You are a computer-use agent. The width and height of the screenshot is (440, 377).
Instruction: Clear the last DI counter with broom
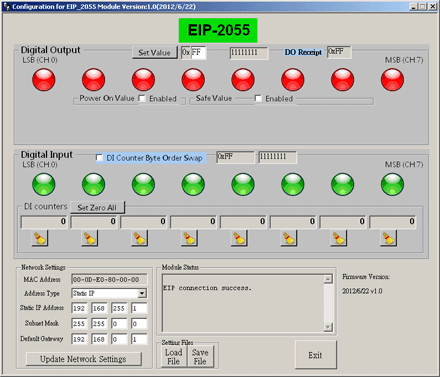pyautogui.click(x=388, y=238)
